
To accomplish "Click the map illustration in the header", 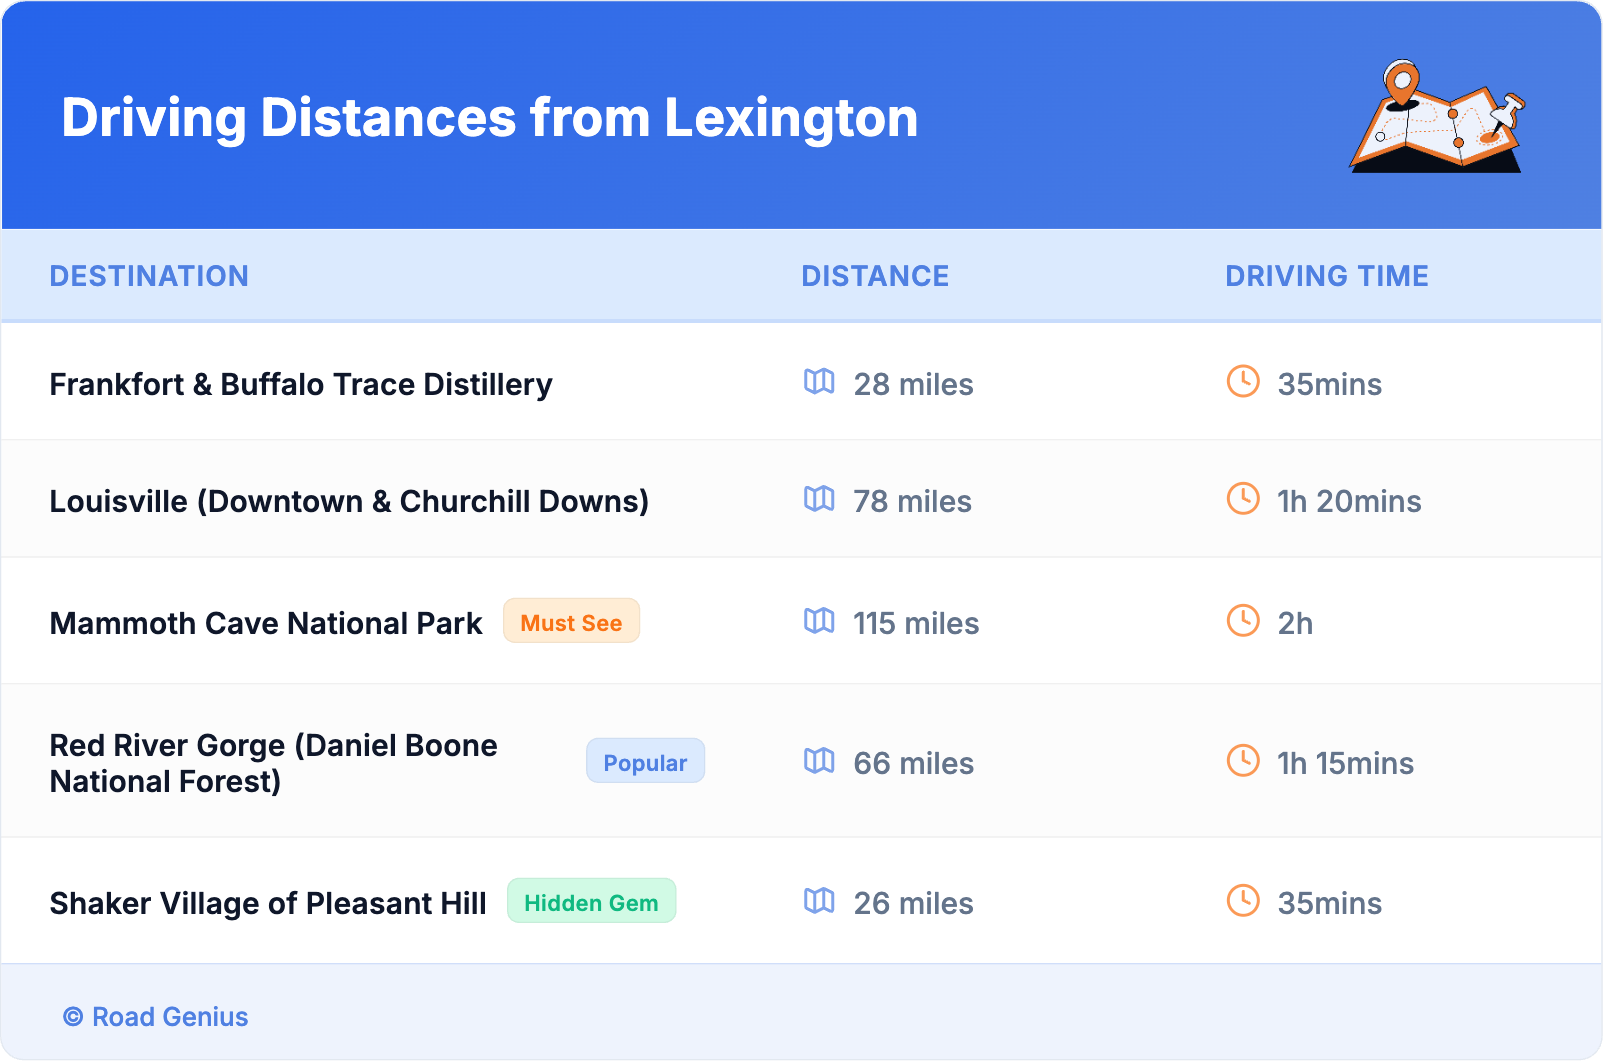I will pos(1438,117).
